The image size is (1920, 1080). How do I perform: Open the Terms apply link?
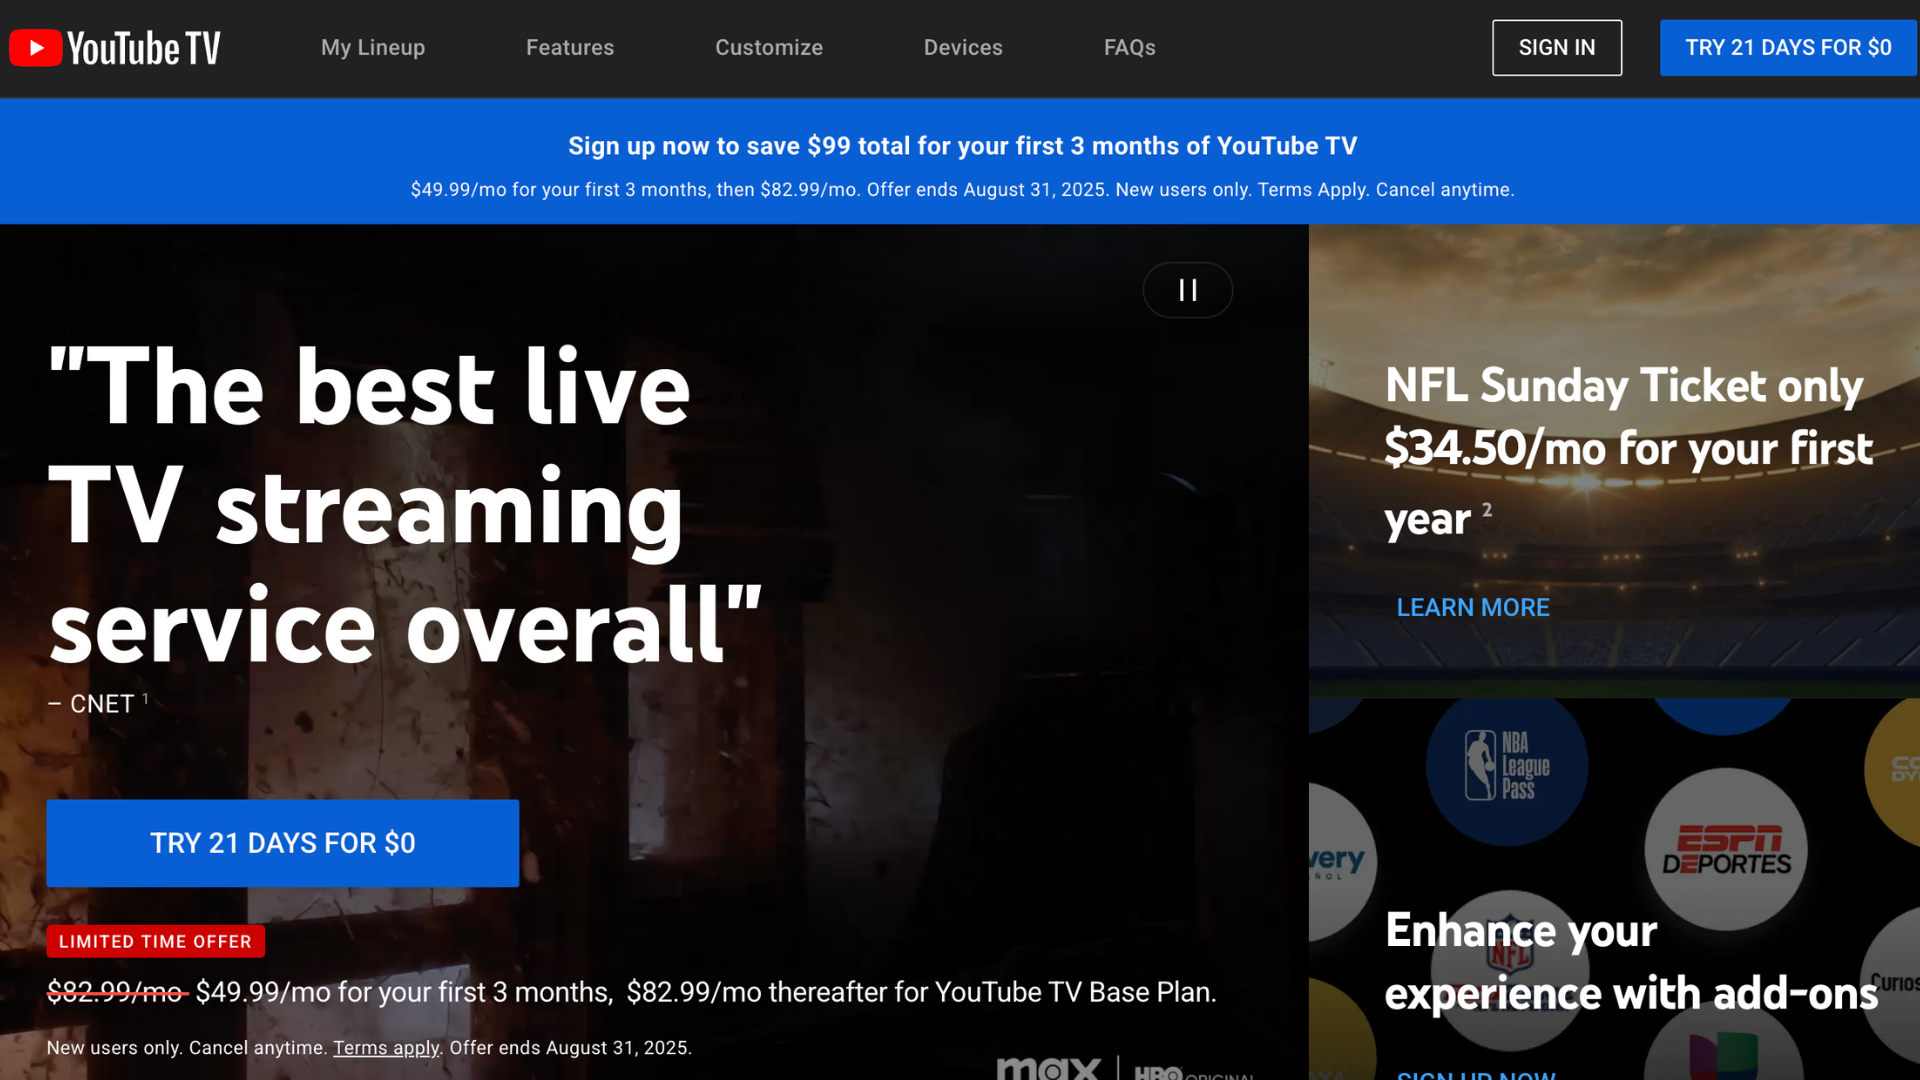[x=386, y=1047]
